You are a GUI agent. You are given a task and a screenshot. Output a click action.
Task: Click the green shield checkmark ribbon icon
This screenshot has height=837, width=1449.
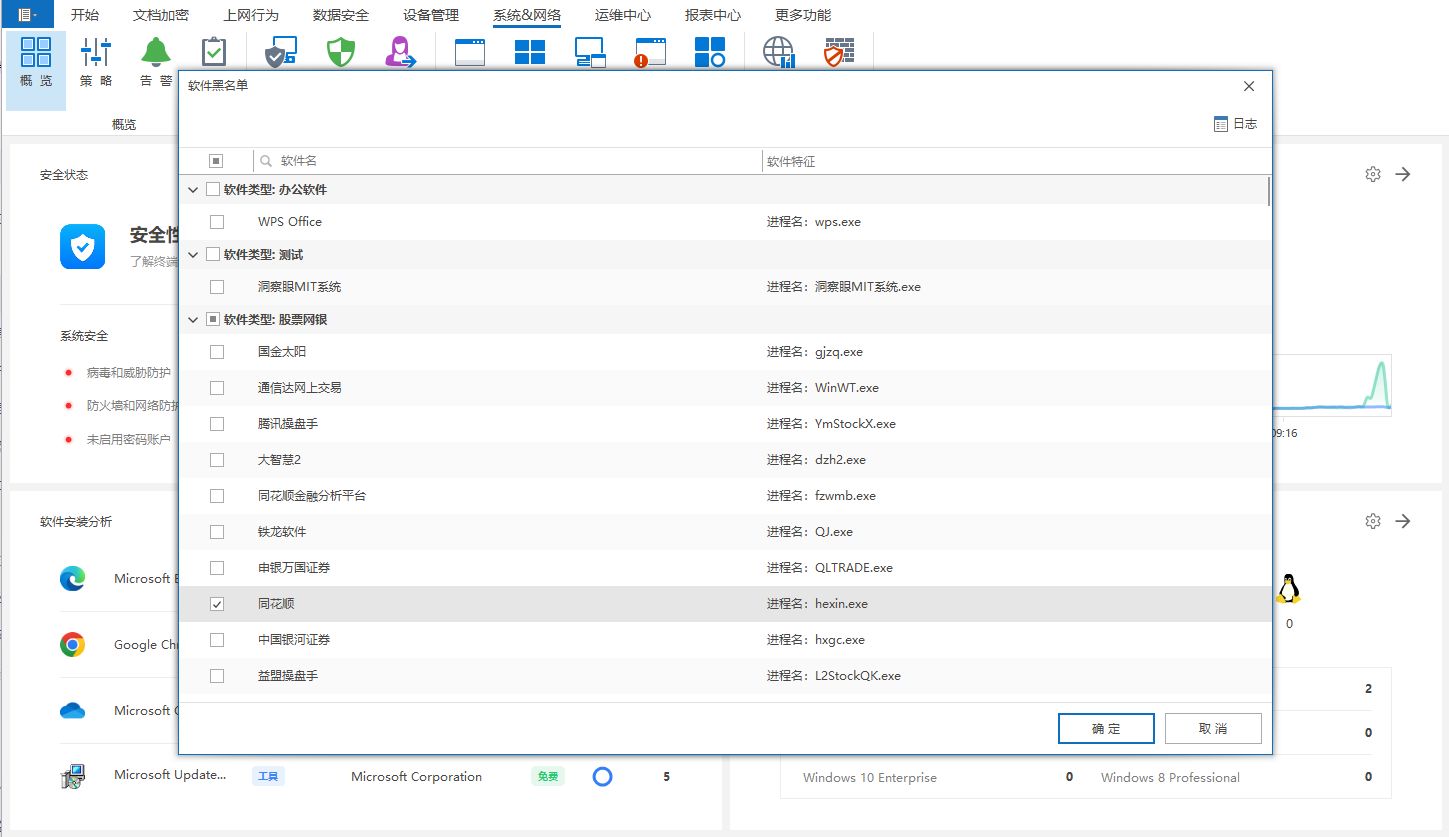[341, 52]
